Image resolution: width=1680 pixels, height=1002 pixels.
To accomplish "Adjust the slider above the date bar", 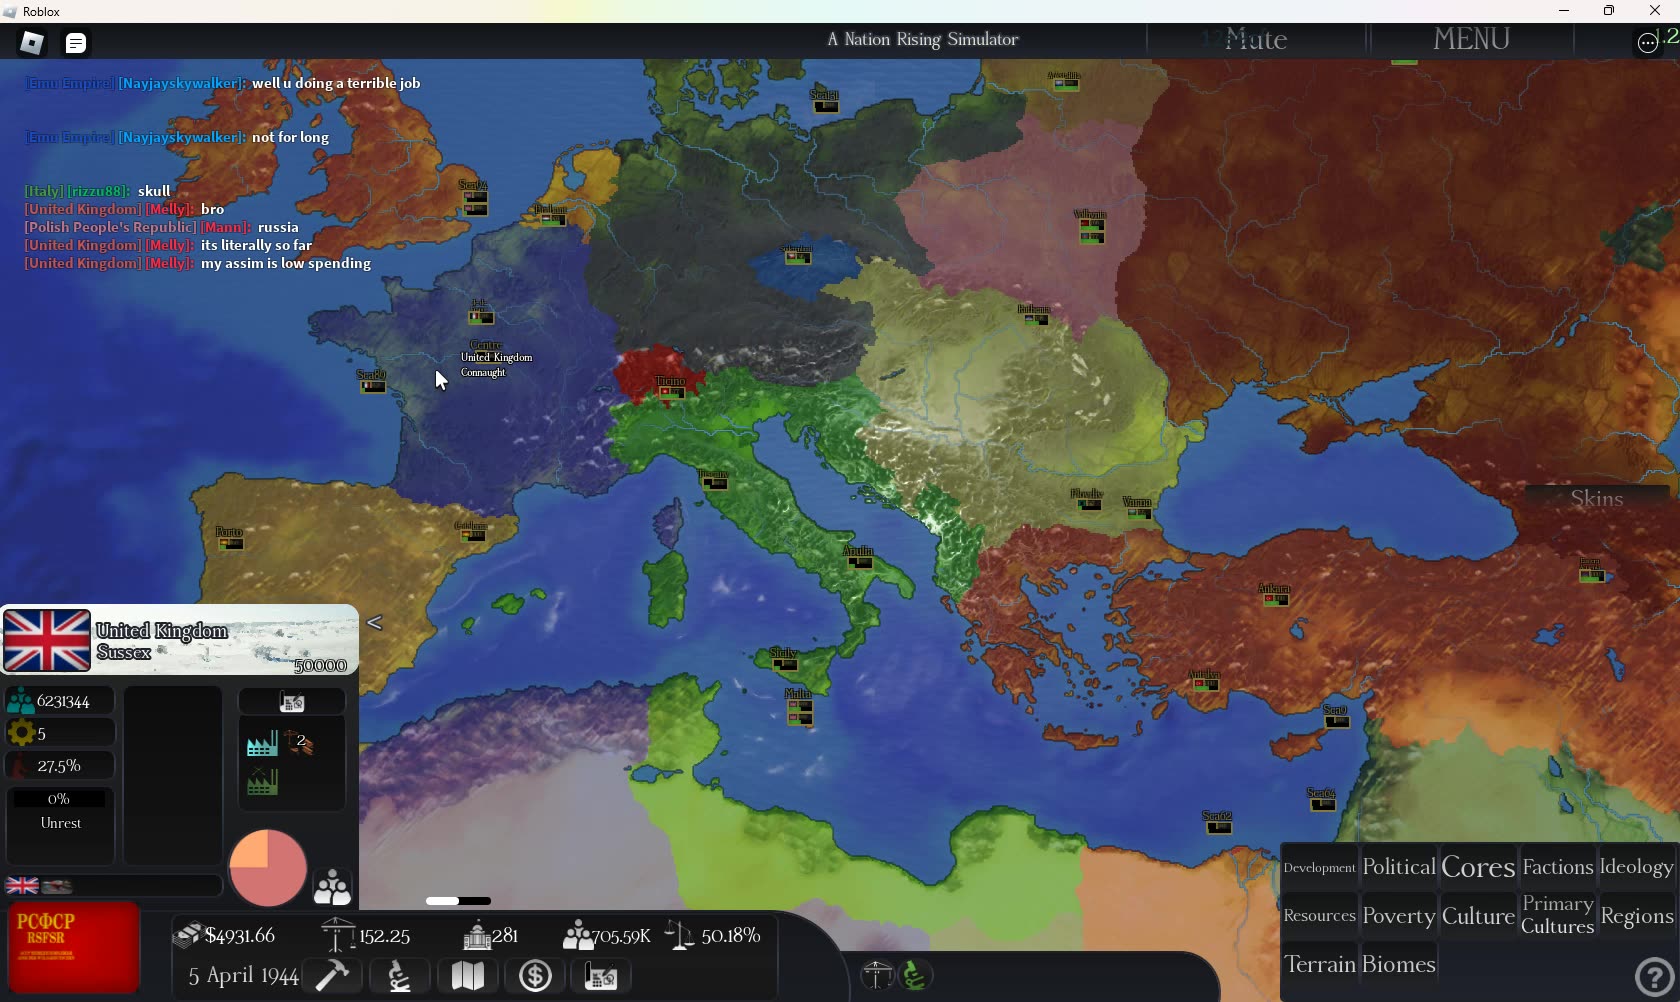I will tap(458, 901).
